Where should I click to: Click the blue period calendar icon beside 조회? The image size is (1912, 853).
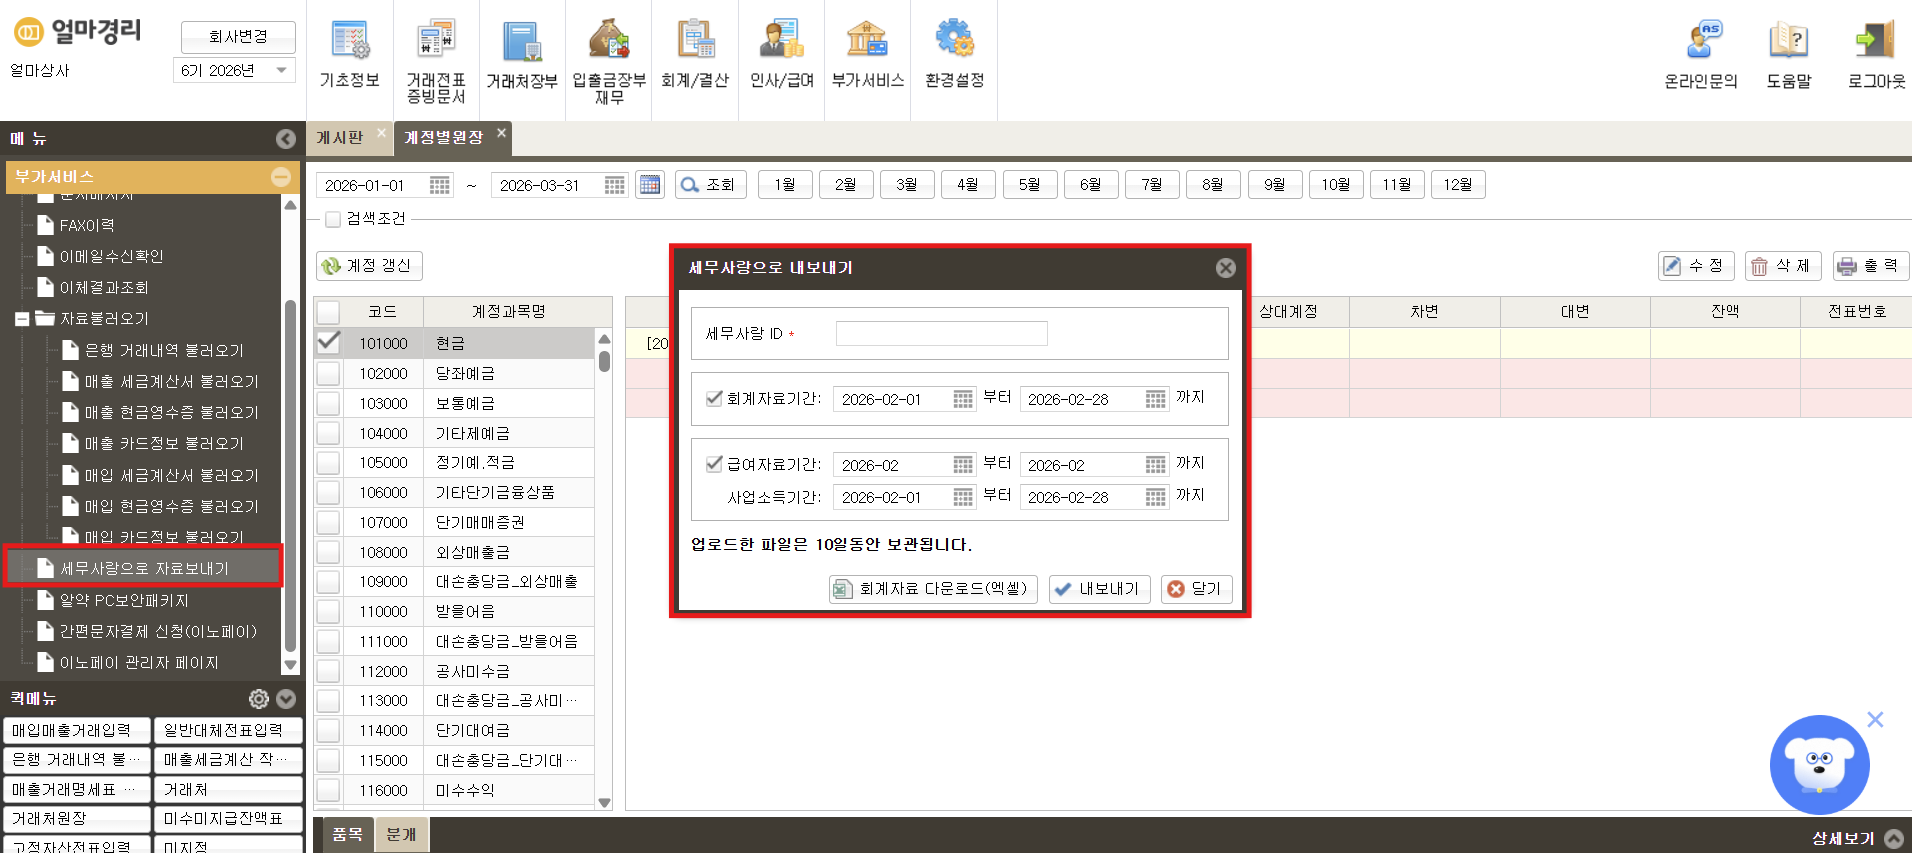point(650,185)
